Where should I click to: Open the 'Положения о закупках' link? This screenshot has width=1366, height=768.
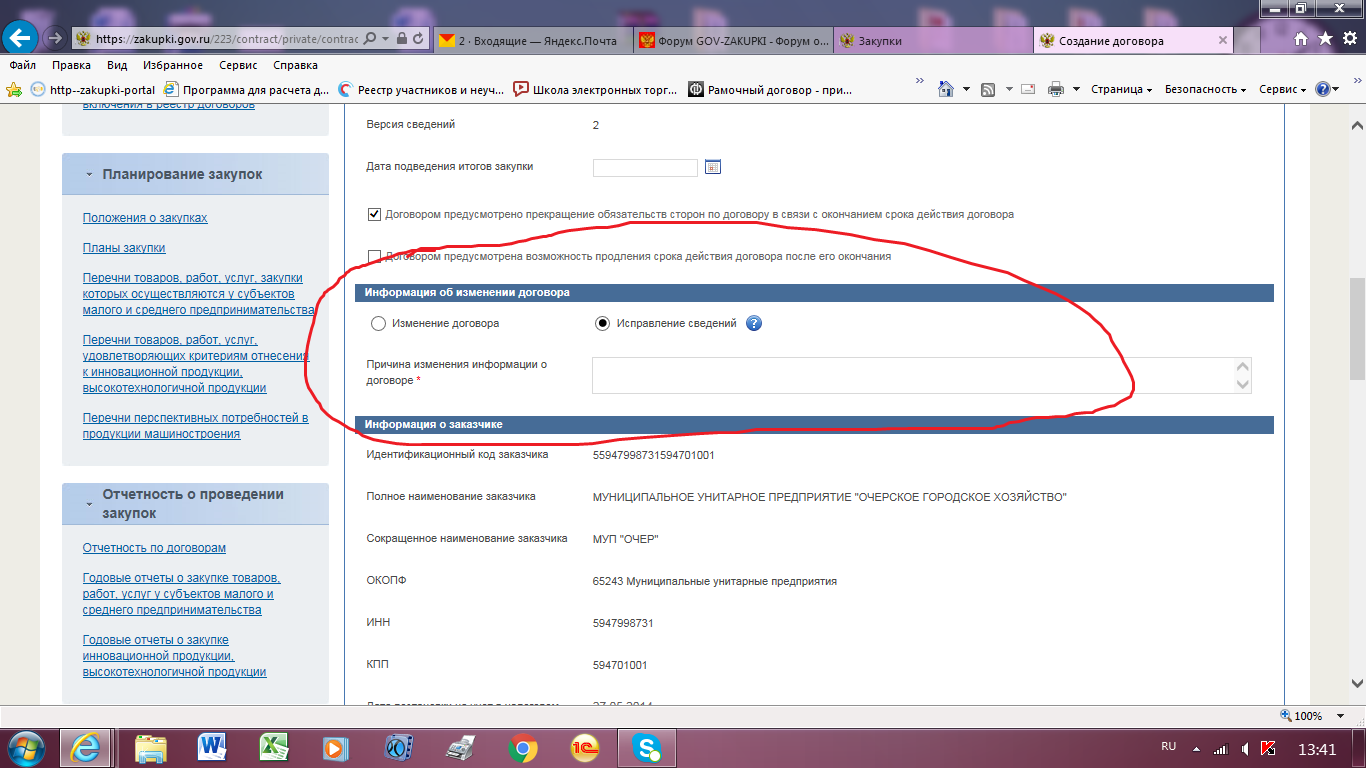point(145,218)
